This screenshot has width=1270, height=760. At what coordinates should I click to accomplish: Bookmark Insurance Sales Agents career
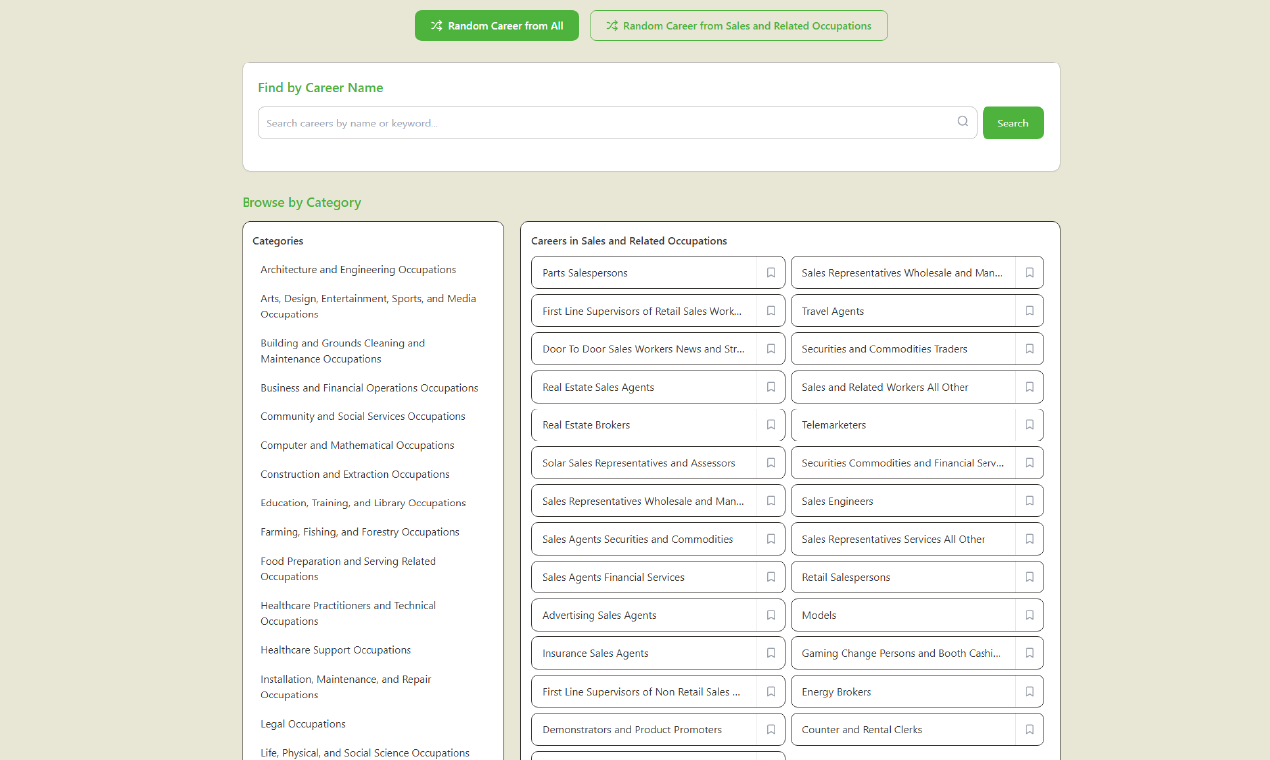pos(771,653)
